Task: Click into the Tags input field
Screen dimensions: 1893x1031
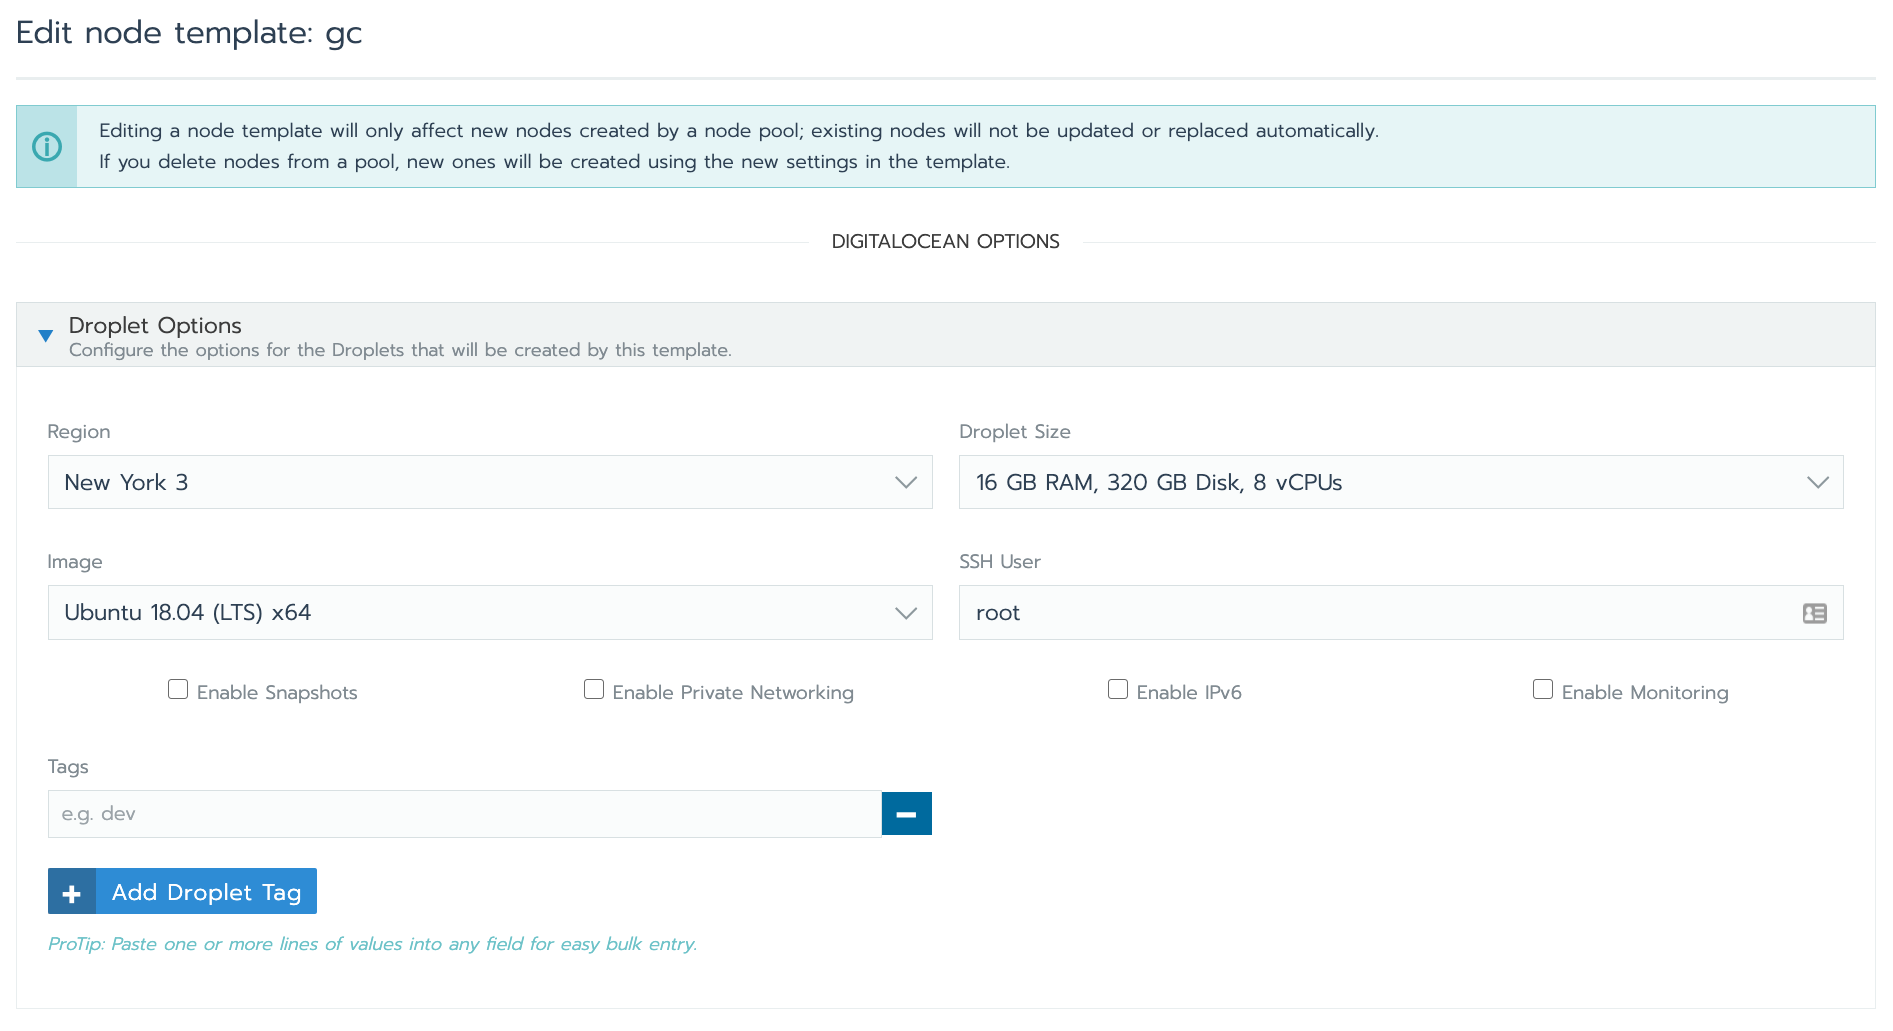Action: coord(464,814)
